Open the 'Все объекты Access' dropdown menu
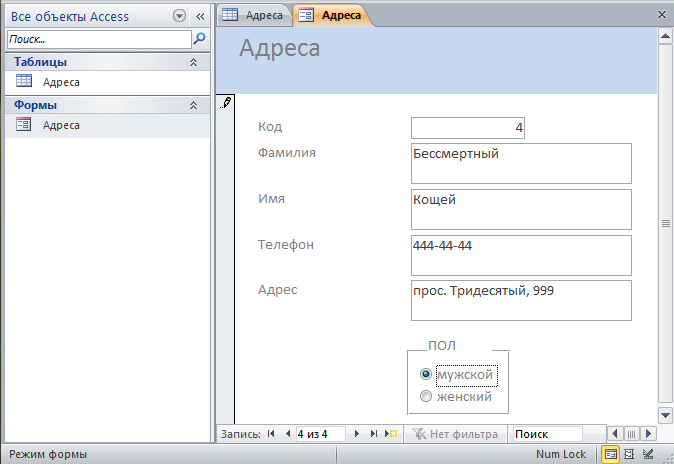 click(179, 16)
